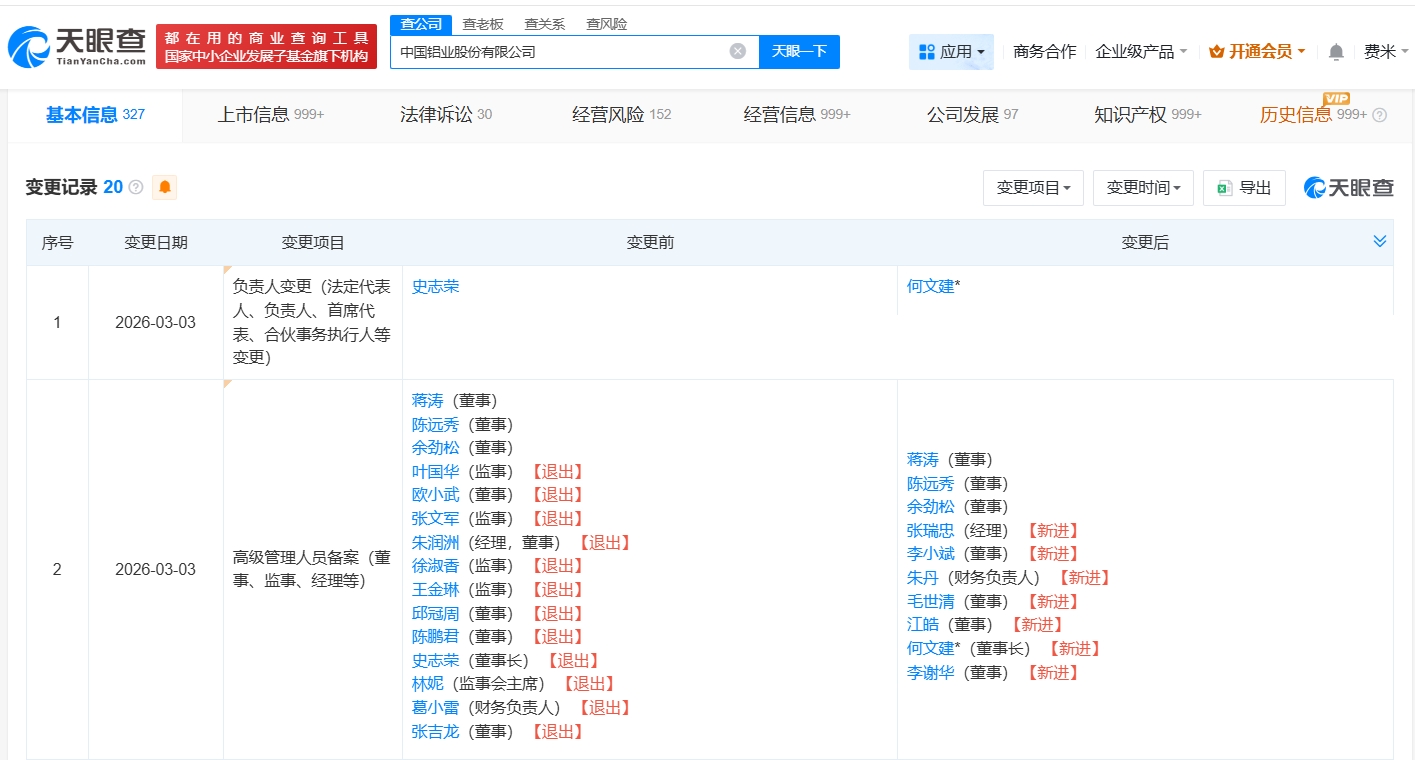The height and width of the screenshot is (760, 1415).
Task: Toggle the orange change record alert bell
Action: (x=165, y=187)
